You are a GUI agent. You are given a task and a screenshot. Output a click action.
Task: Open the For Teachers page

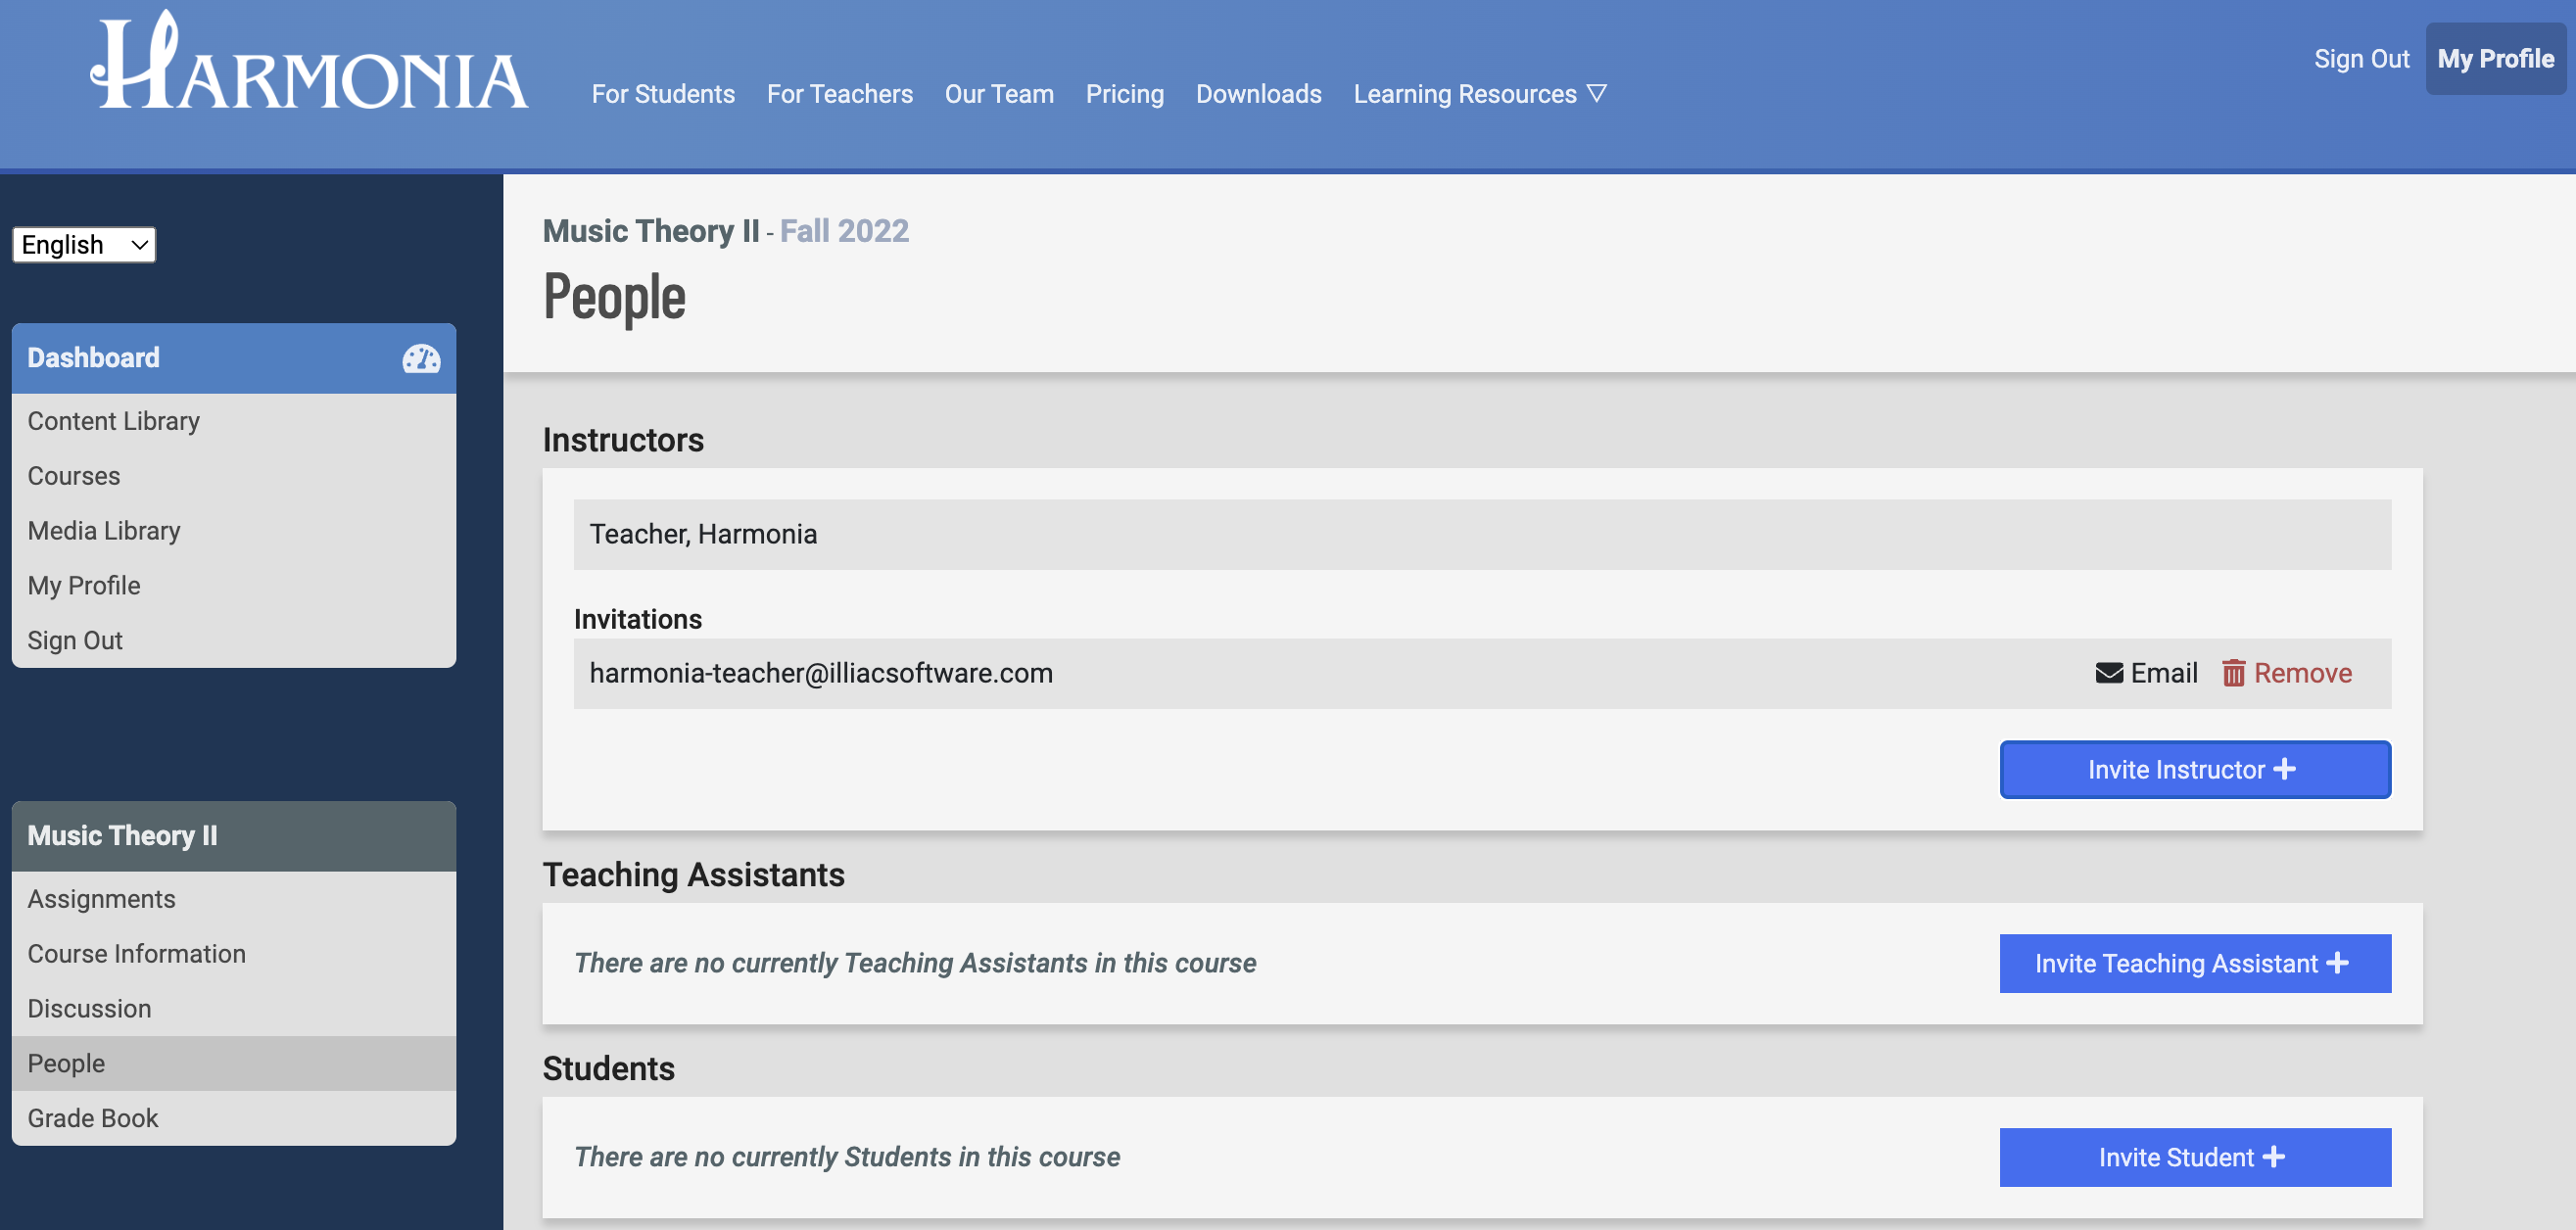coord(839,94)
